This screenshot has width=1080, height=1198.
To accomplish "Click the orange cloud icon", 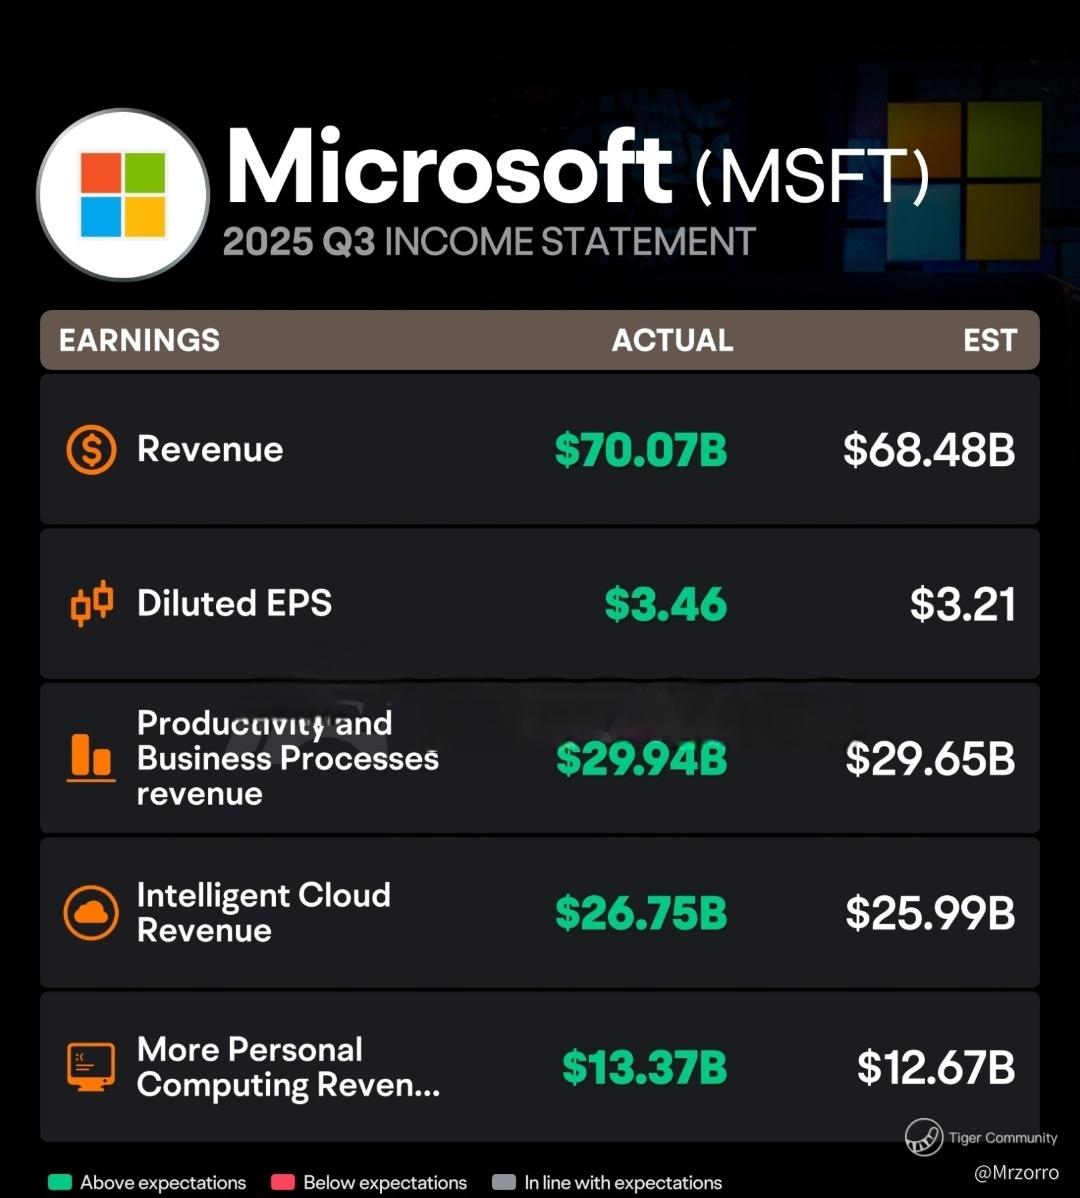I will pyautogui.click(x=91, y=912).
